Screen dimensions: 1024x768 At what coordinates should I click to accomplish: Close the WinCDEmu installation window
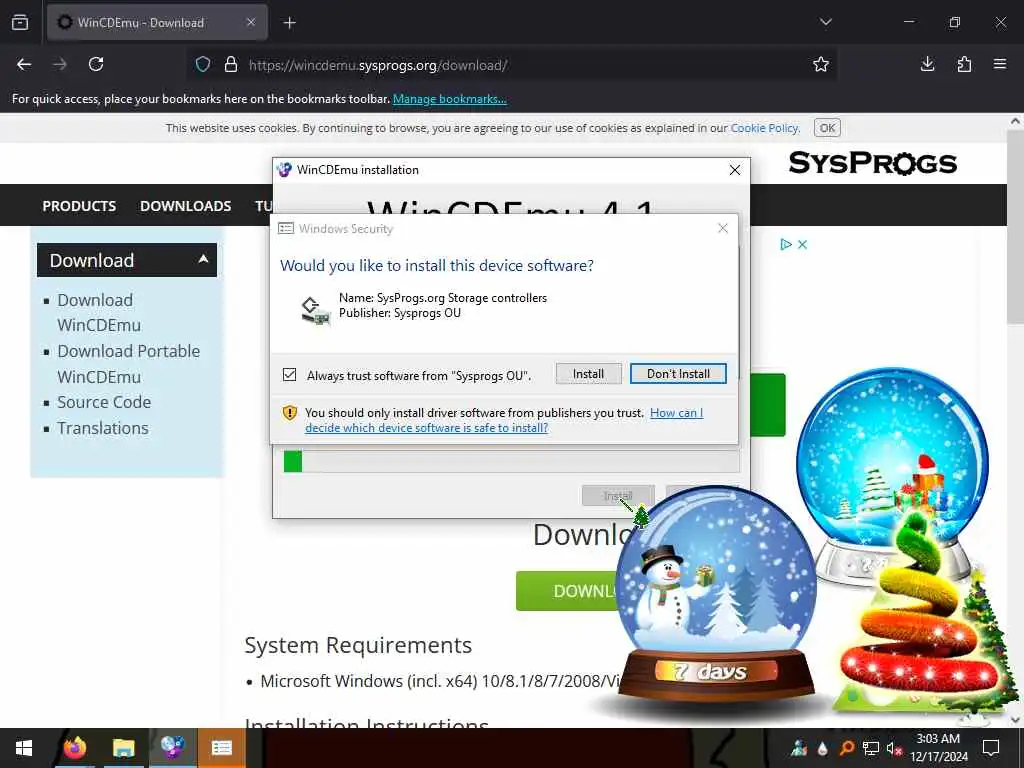[x=735, y=170]
